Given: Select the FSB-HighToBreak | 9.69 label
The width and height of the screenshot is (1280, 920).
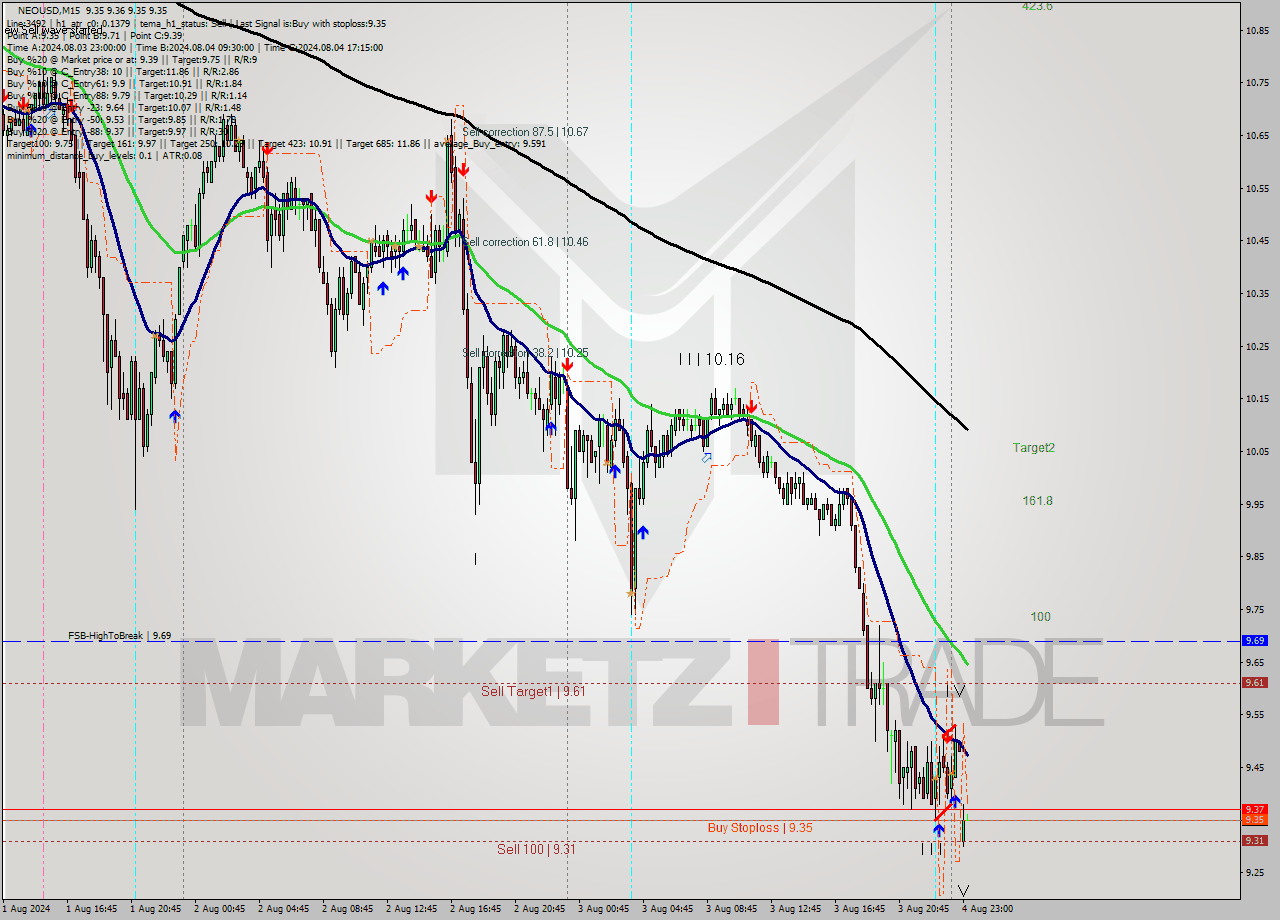Looking at the screenshot, I should tap(119, 635).
